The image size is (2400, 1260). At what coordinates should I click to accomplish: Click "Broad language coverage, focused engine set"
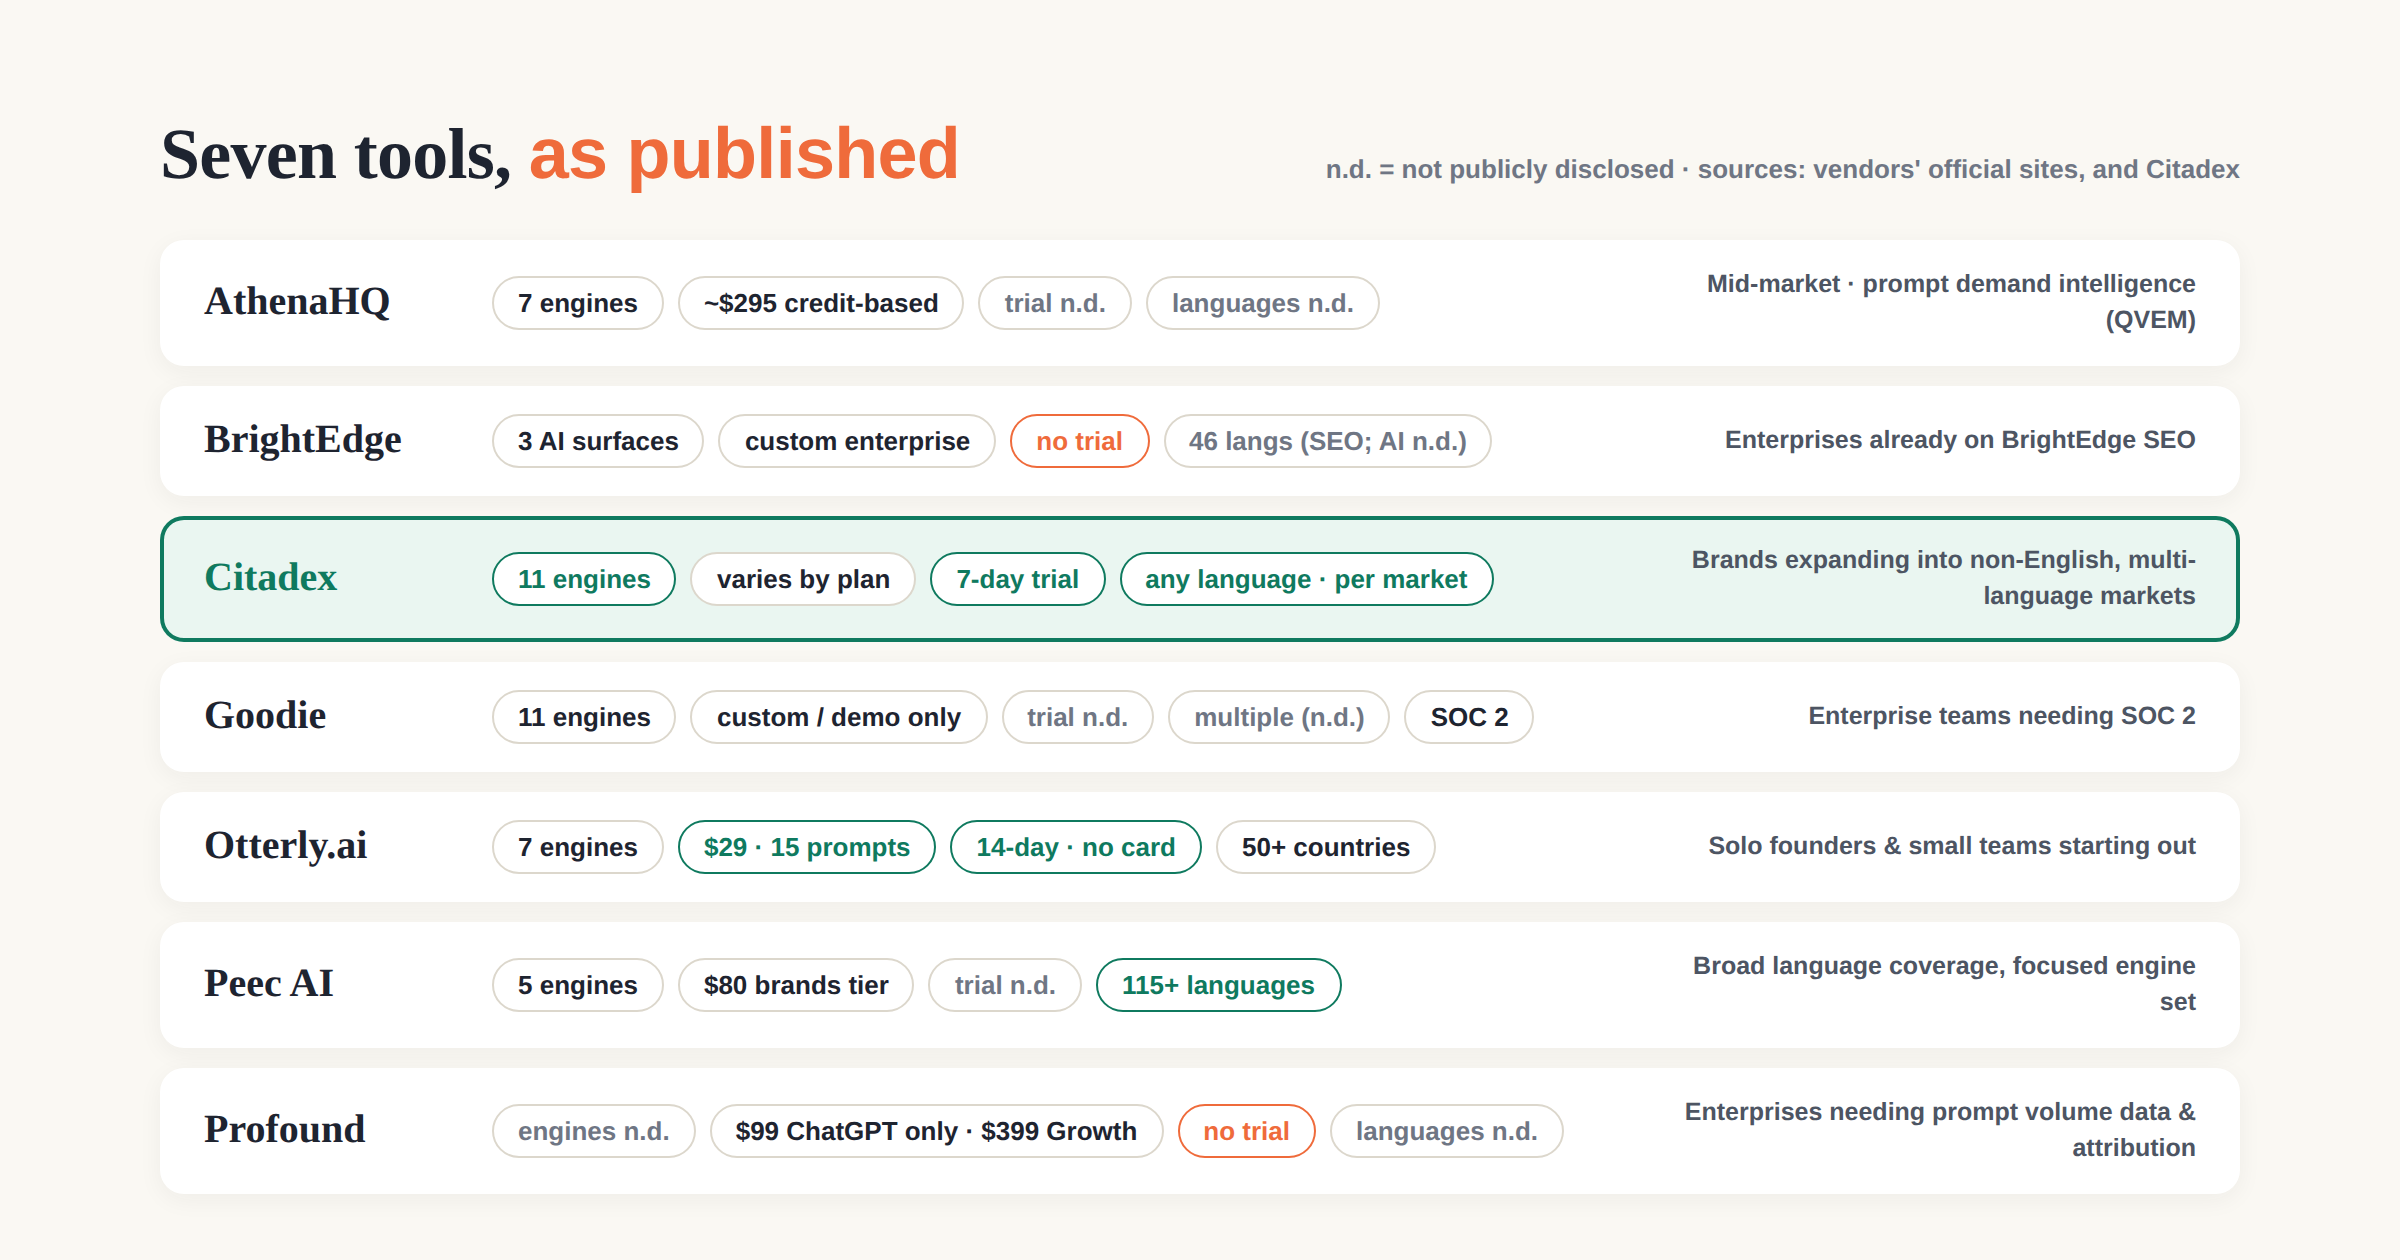point(1944,984)
